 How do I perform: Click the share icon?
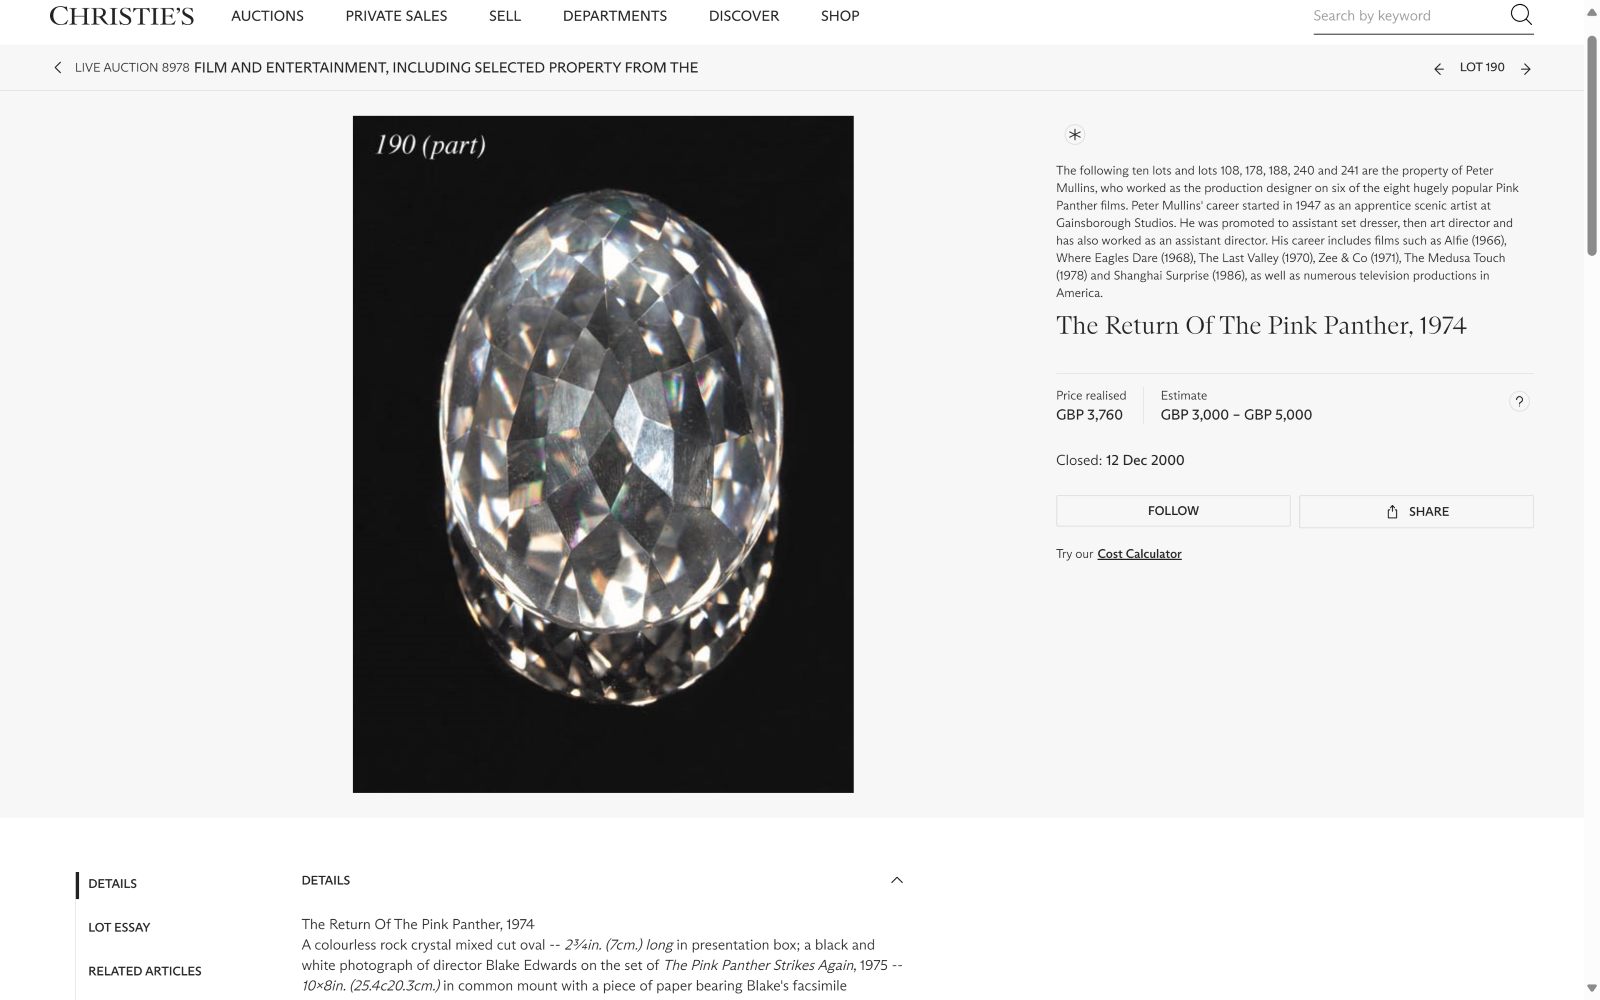(x=1392, y=512)
